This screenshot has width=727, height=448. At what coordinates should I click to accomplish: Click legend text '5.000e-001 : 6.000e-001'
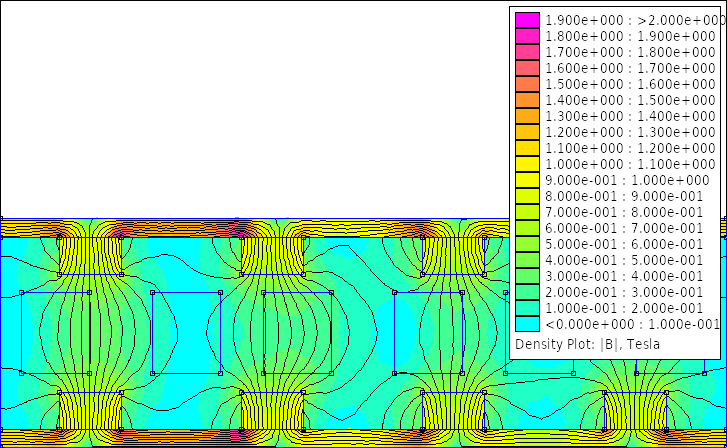tap(624, 244)
